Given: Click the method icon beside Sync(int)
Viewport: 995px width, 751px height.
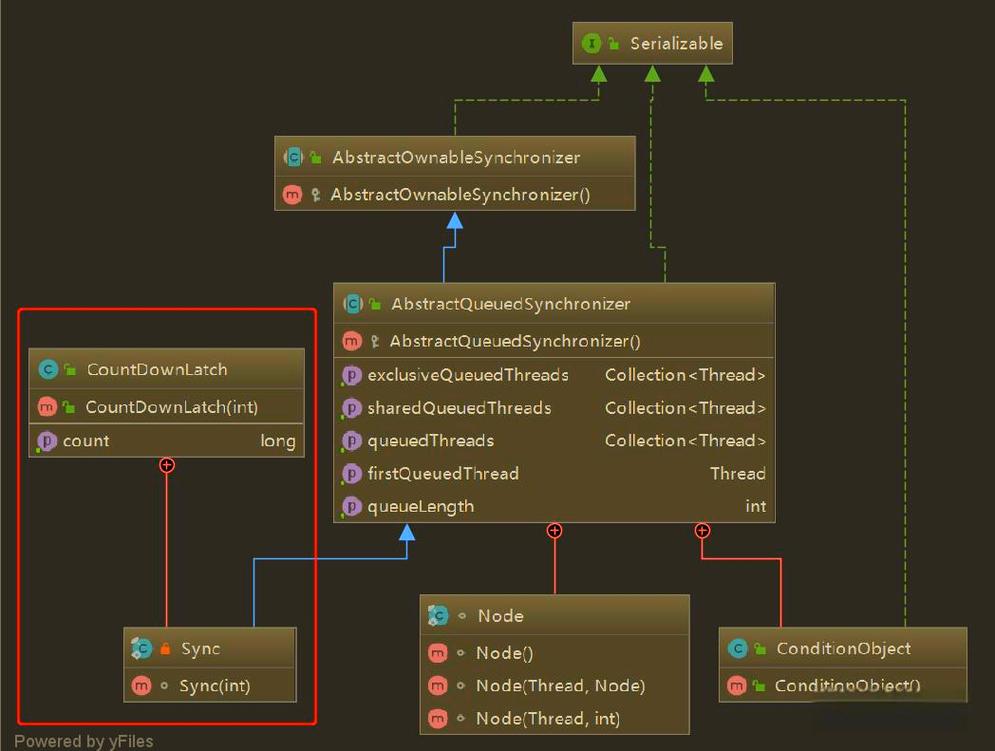Looking at the screenshot, I should (x=141, y=686).
